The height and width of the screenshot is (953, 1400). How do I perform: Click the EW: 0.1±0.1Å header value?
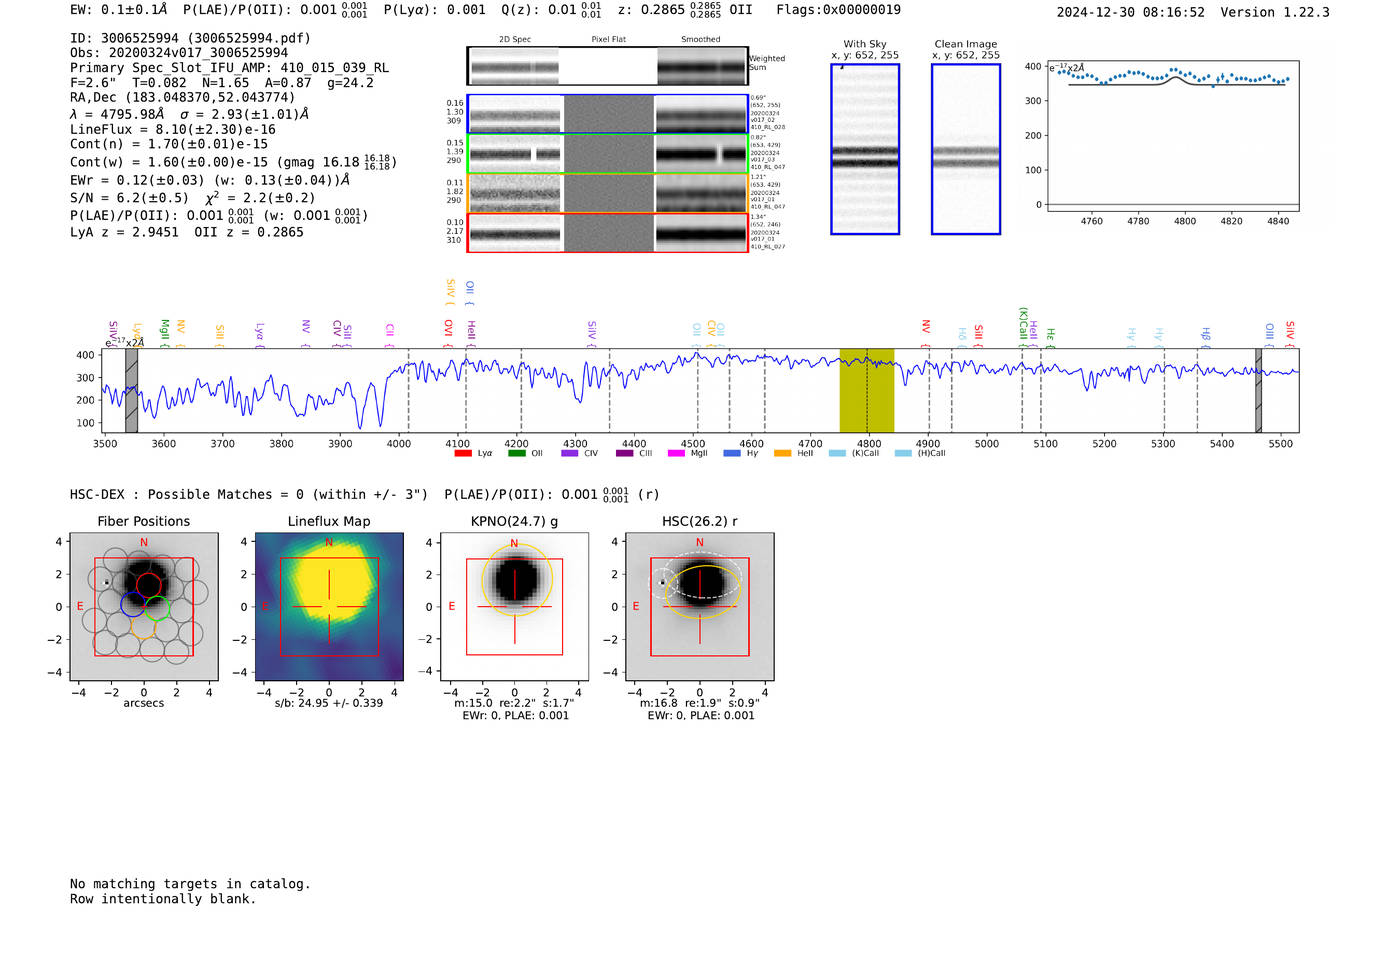click(x=119, y=10)
